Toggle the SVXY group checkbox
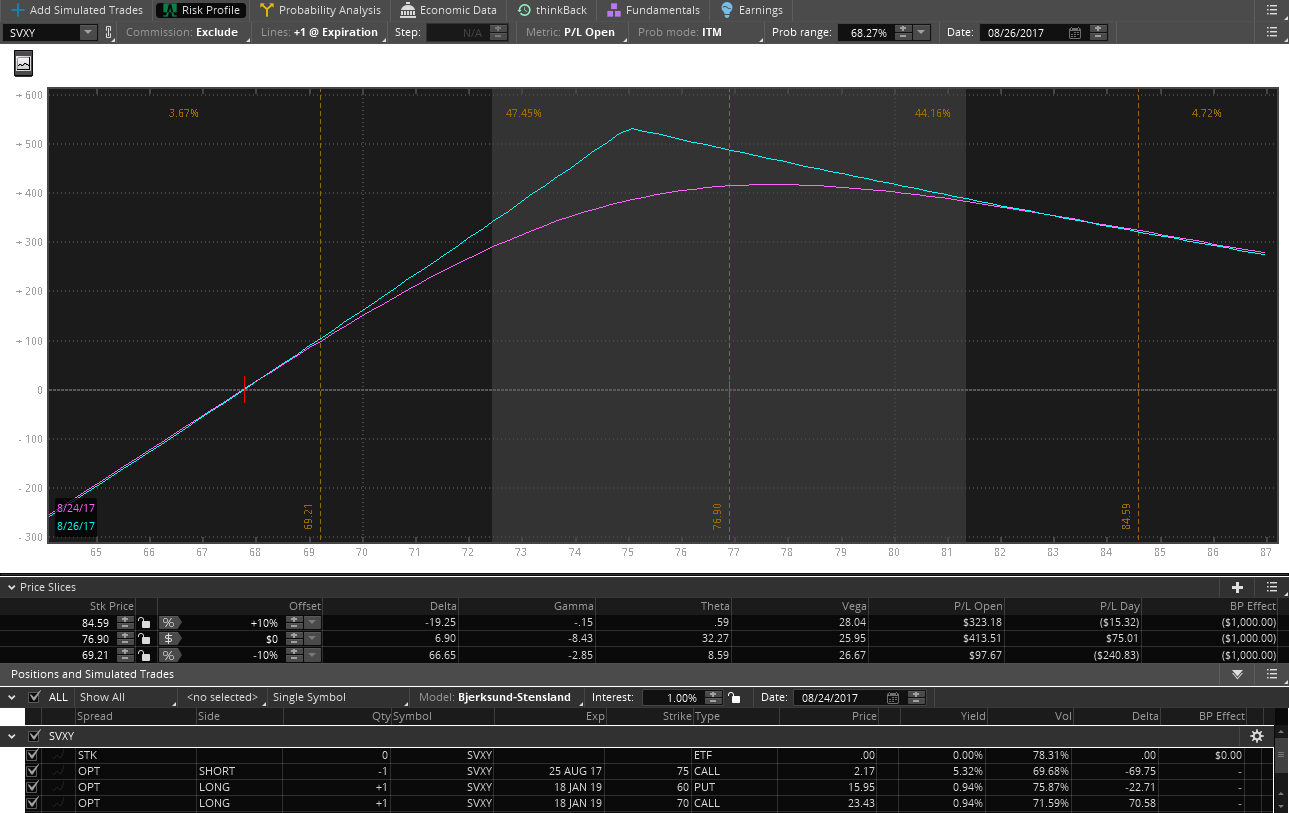This screenshot has width=1289, height=813. coord(35,736)
